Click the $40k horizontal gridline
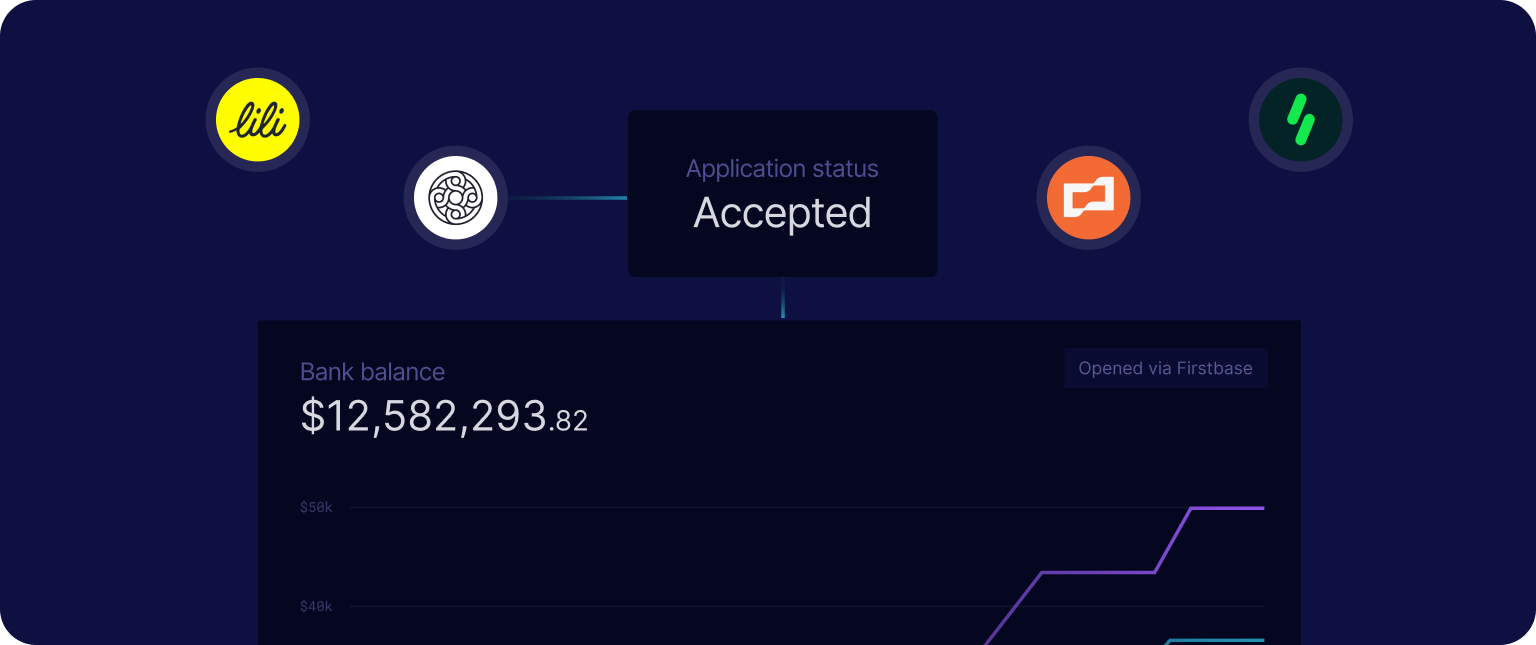The width and height of the screenshot is (1536, 645). (807, 606)
